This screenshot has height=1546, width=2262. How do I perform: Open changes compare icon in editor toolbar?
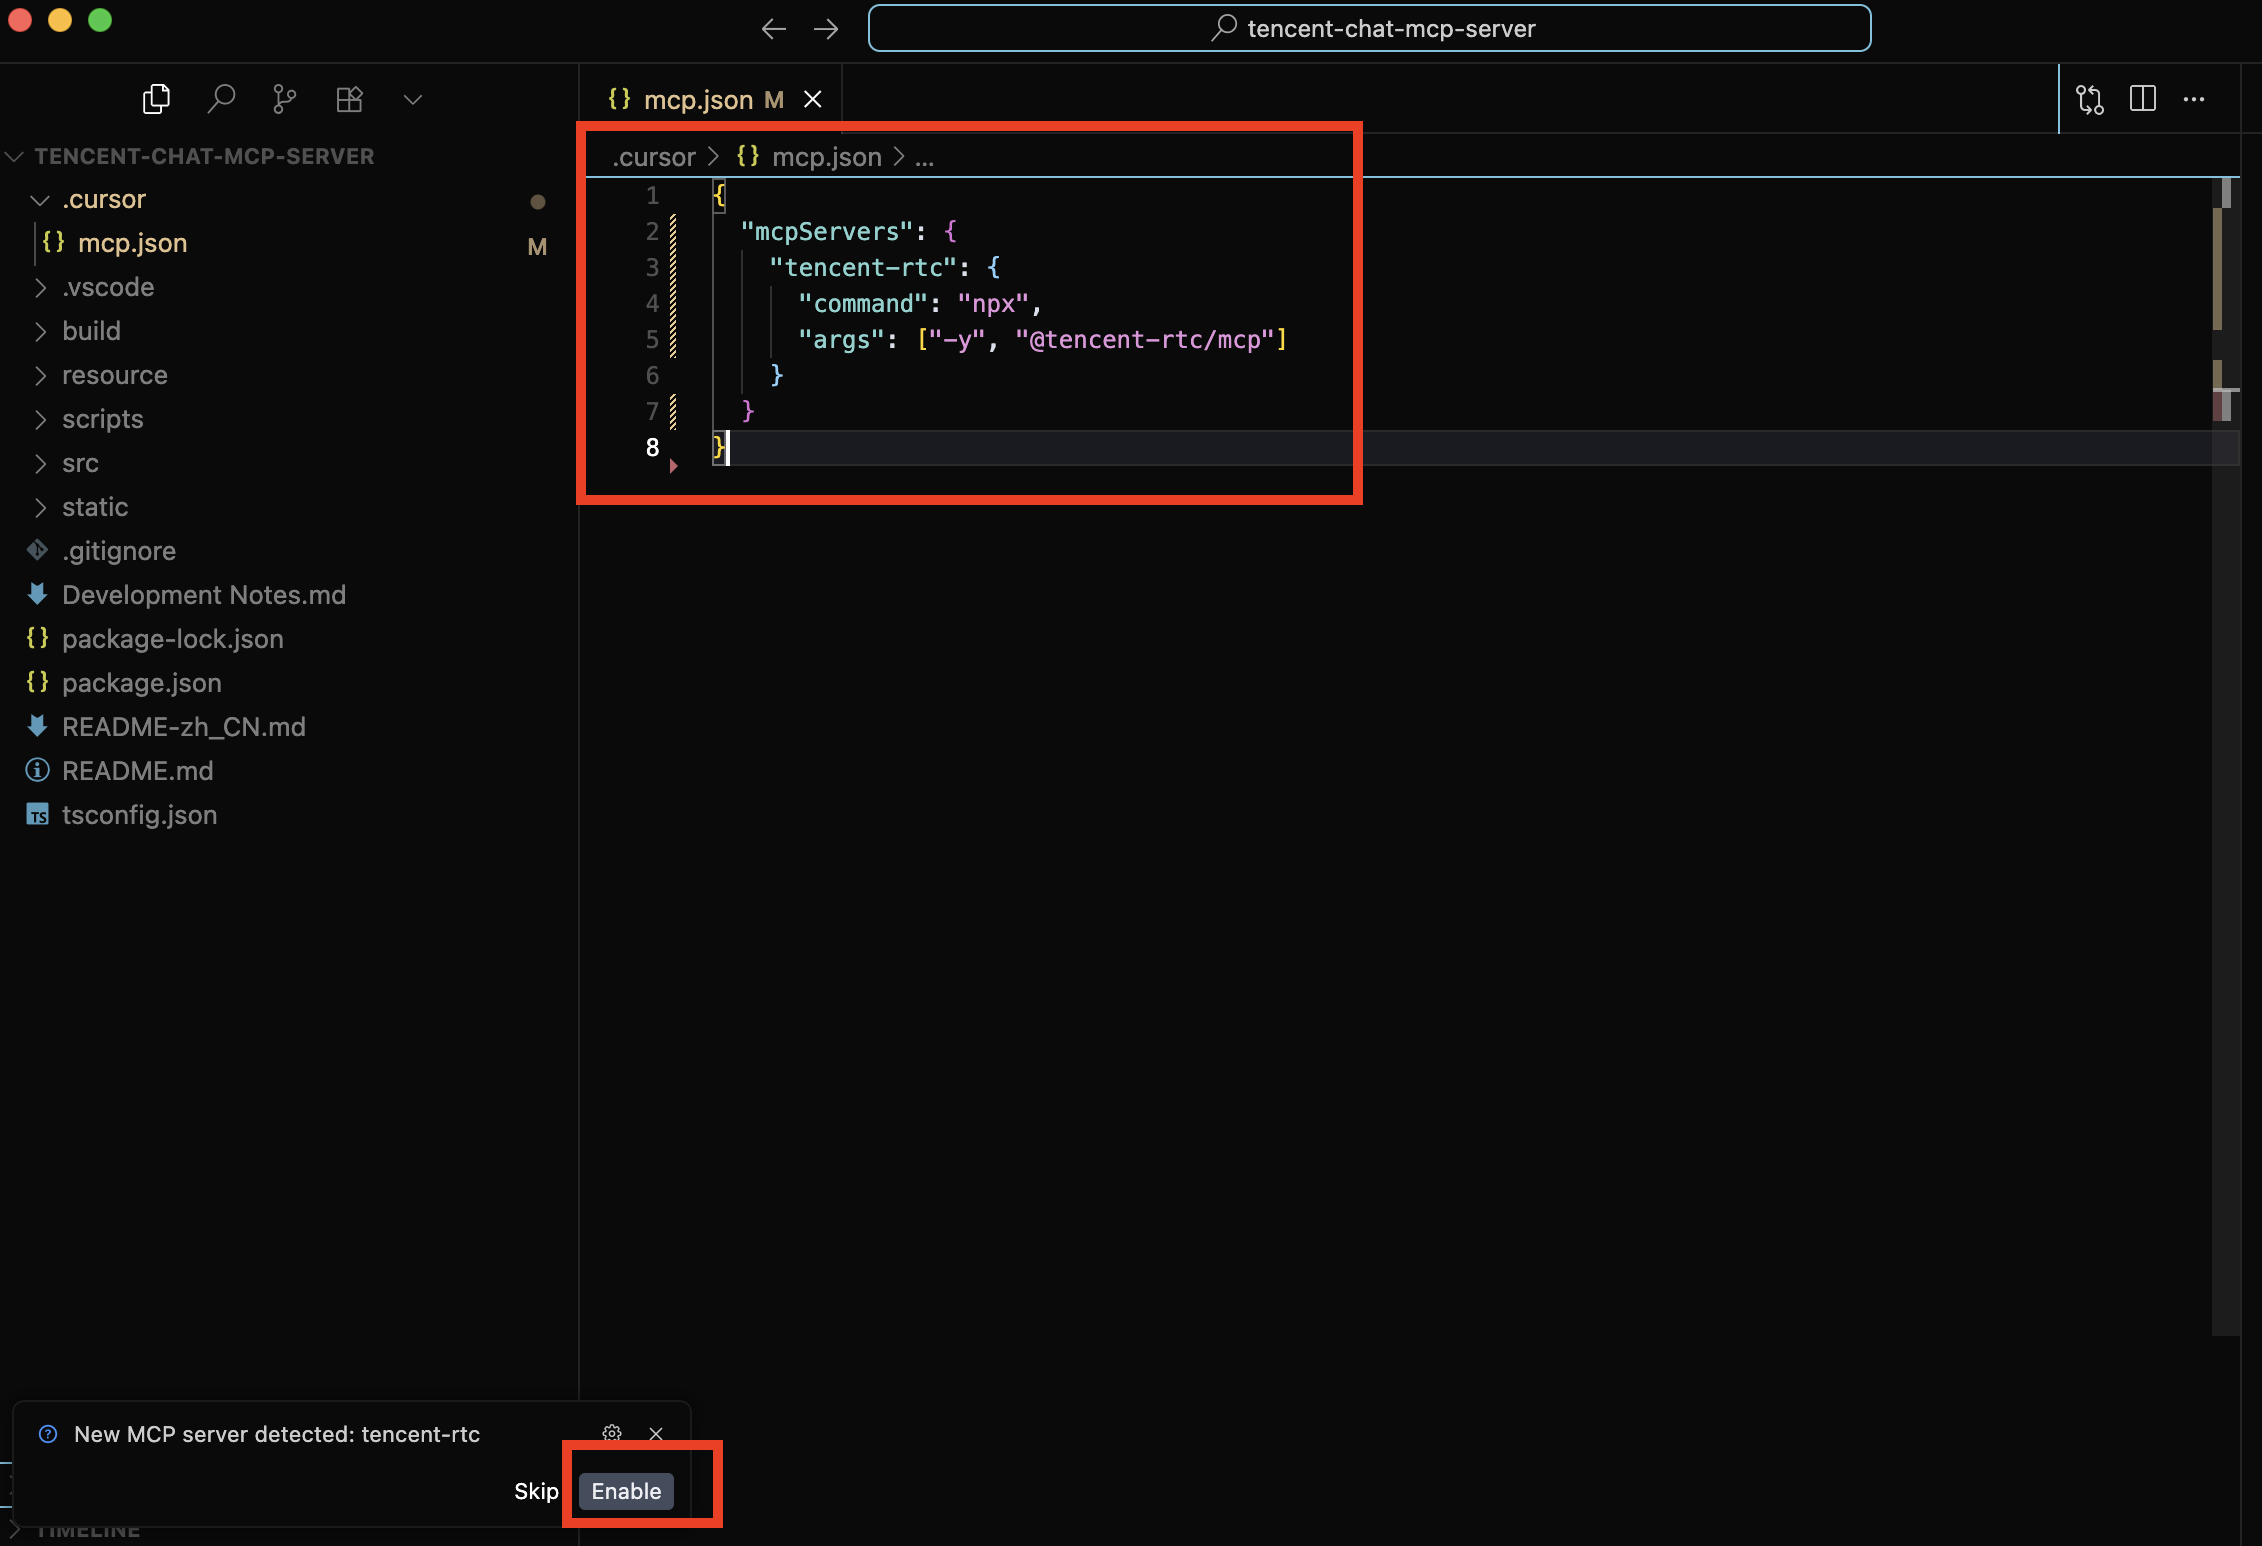[x=2090, y=99]
